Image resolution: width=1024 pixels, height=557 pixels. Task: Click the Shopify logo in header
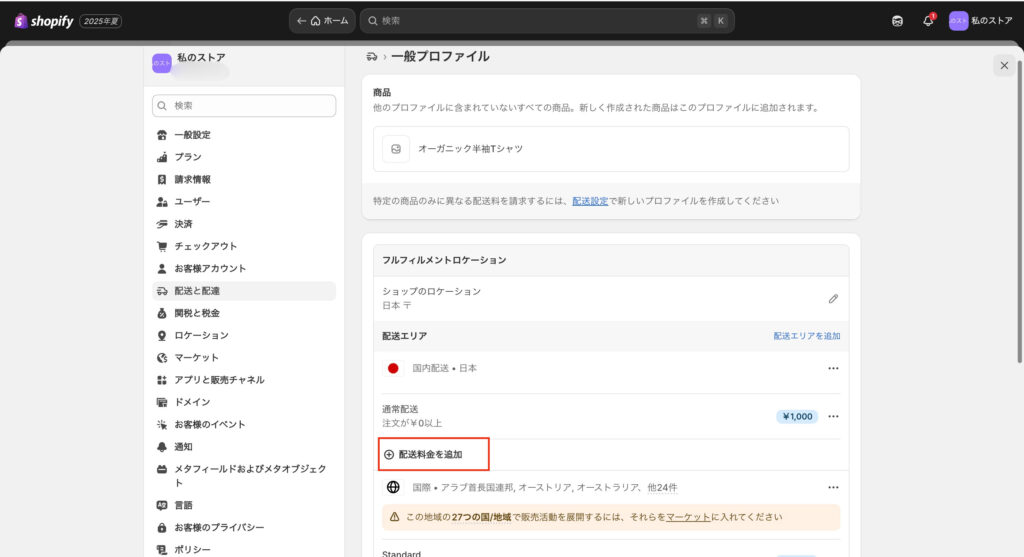coord(45,20)
